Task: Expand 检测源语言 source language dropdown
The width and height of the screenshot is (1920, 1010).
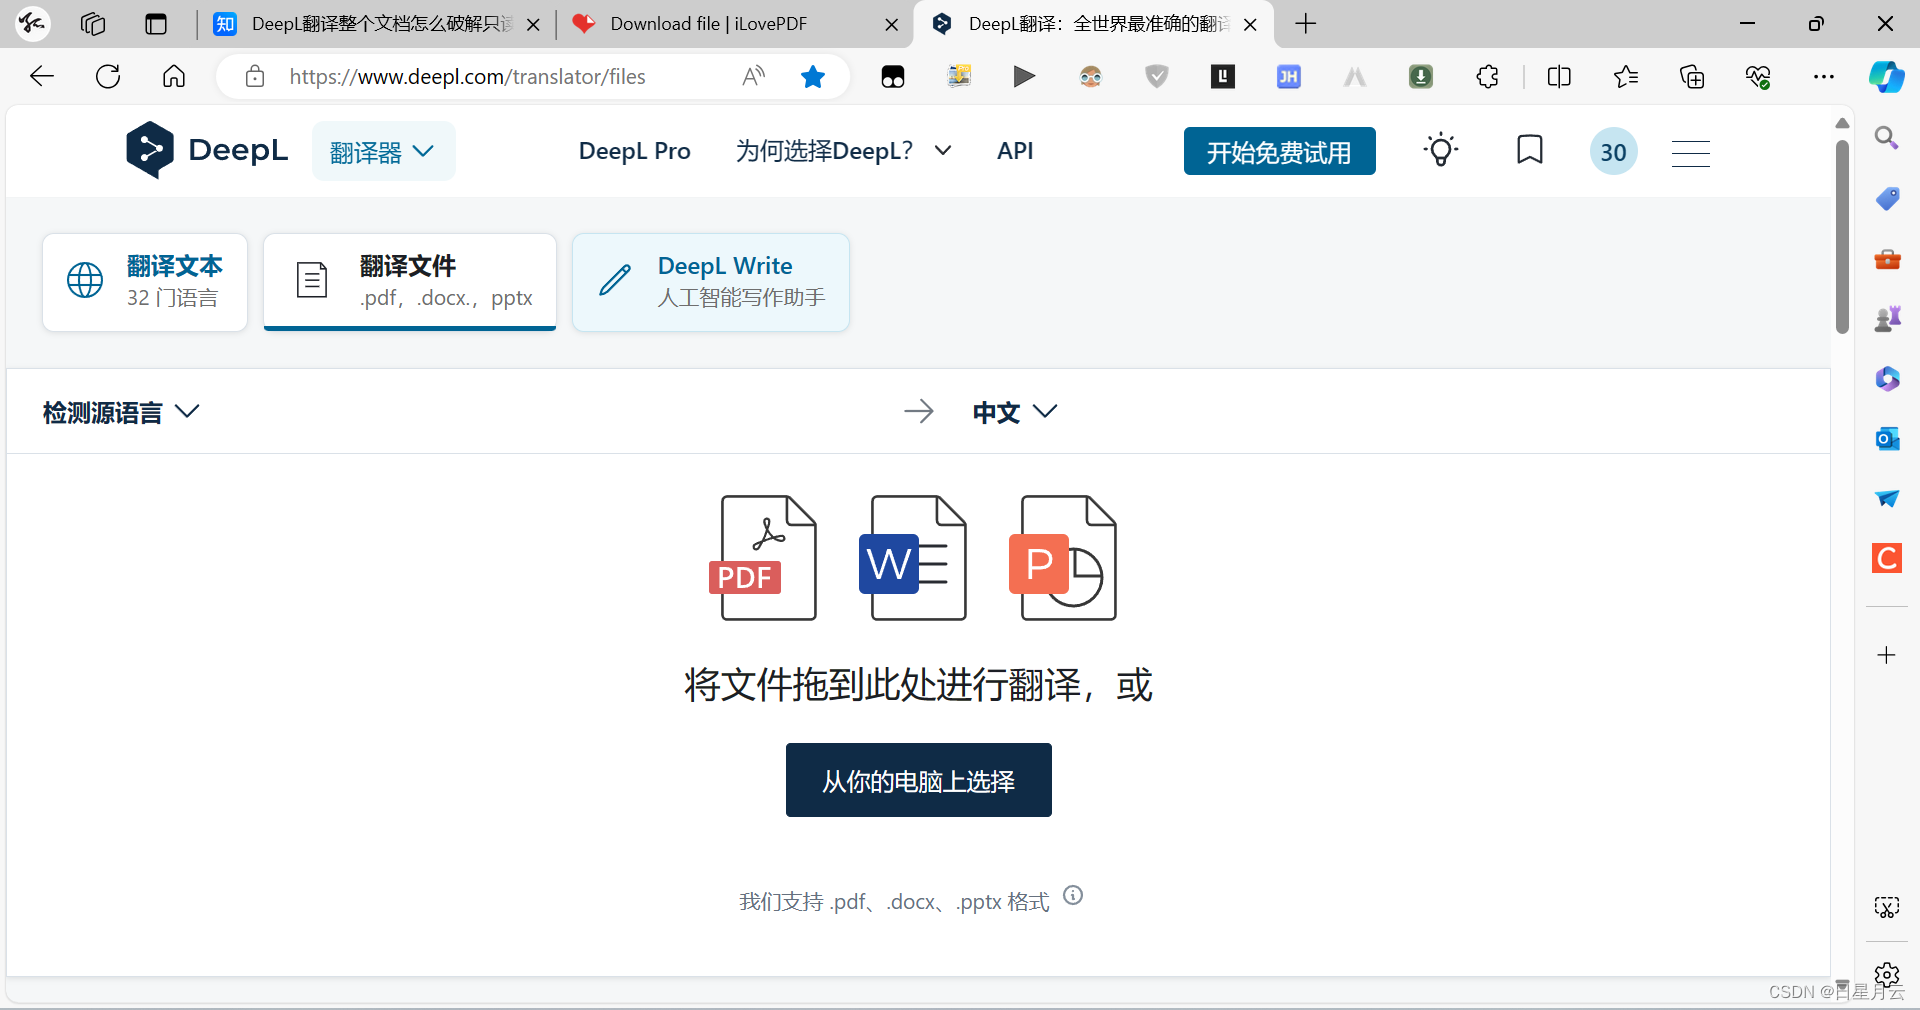Action: pos(121,412)
